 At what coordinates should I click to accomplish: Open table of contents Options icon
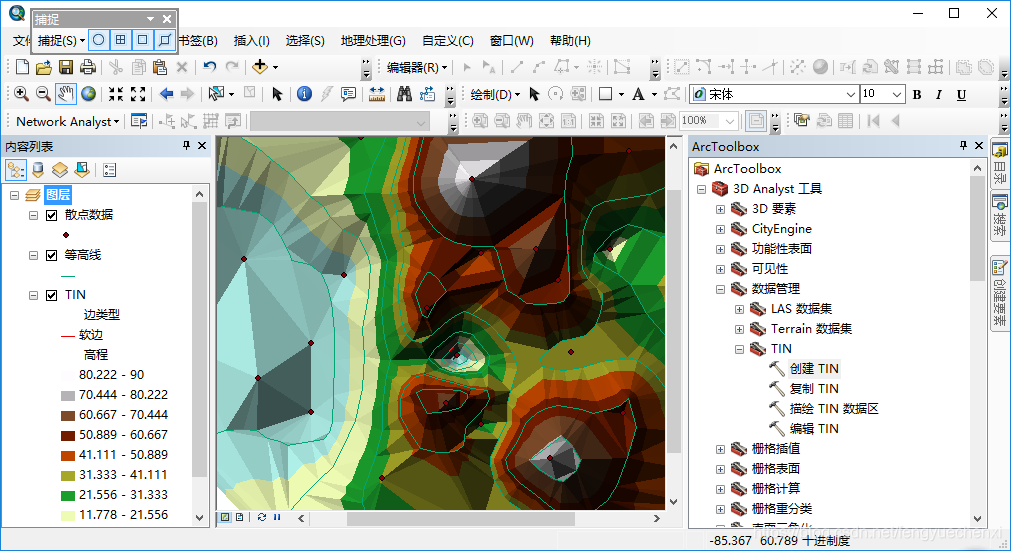[x=110, y=170]
